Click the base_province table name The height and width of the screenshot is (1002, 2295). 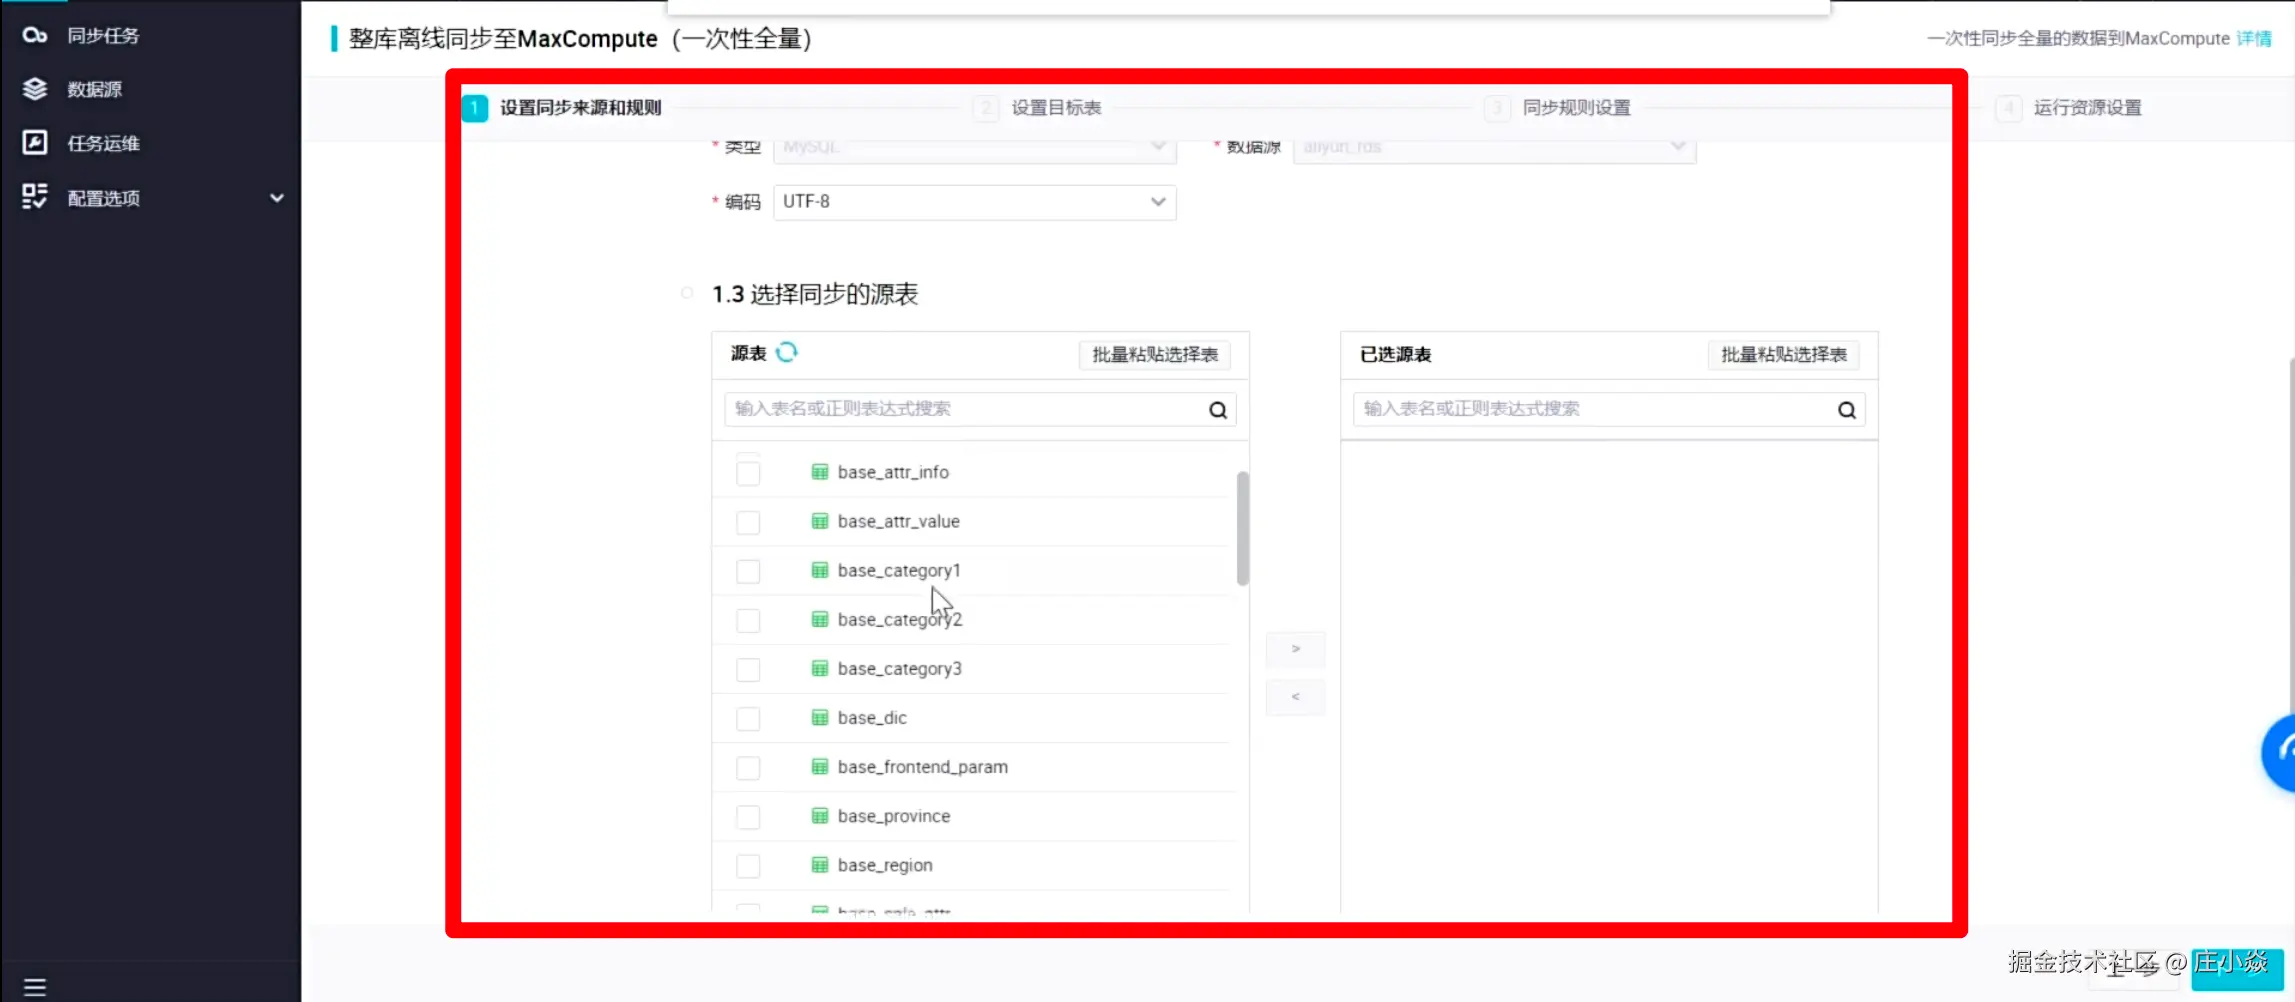point(894,816)
